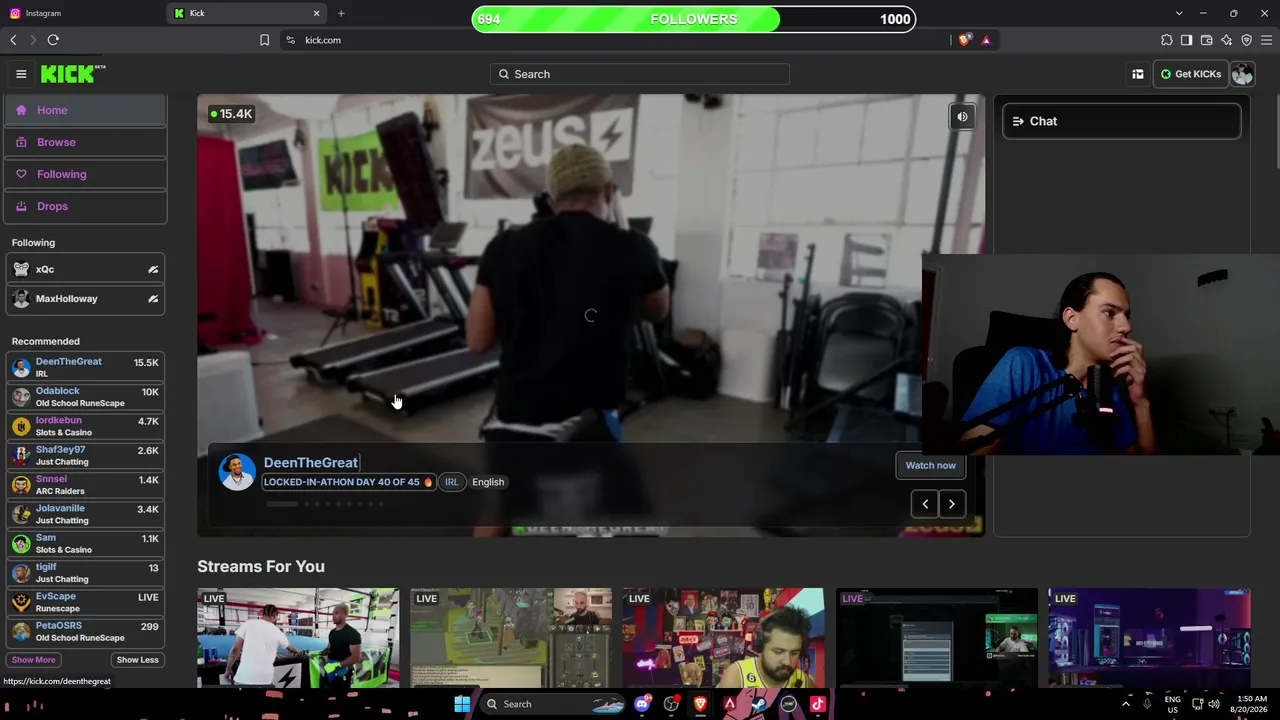Open Brave Leo AI icon
This screenshot has width=1280, height=720.
pyautogui.click(x=1226, y=40)
